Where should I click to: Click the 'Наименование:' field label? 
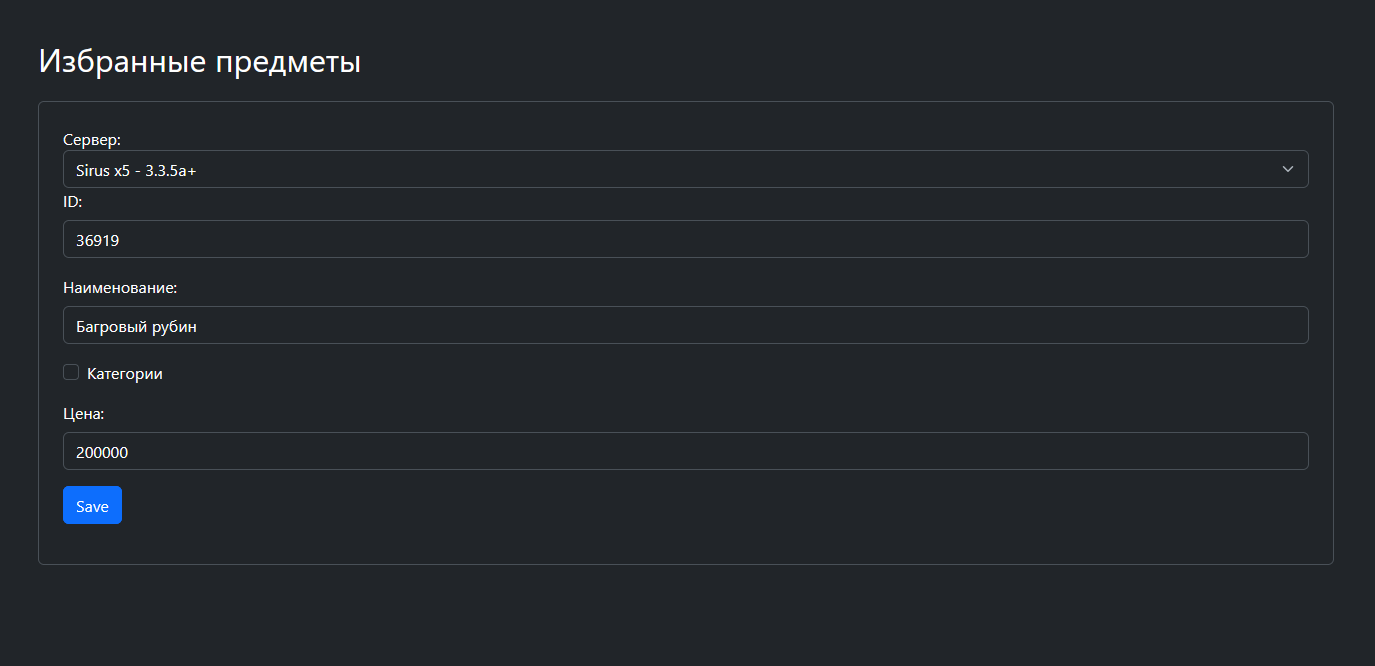click(120, 287)
